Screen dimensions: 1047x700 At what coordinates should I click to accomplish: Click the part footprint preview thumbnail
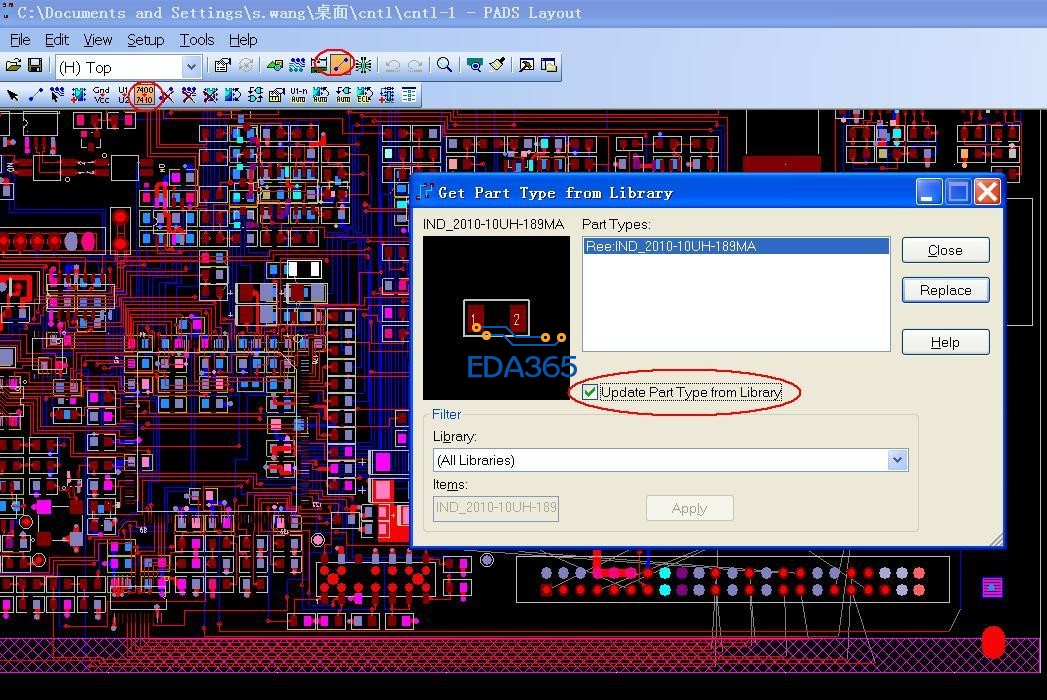496,318
